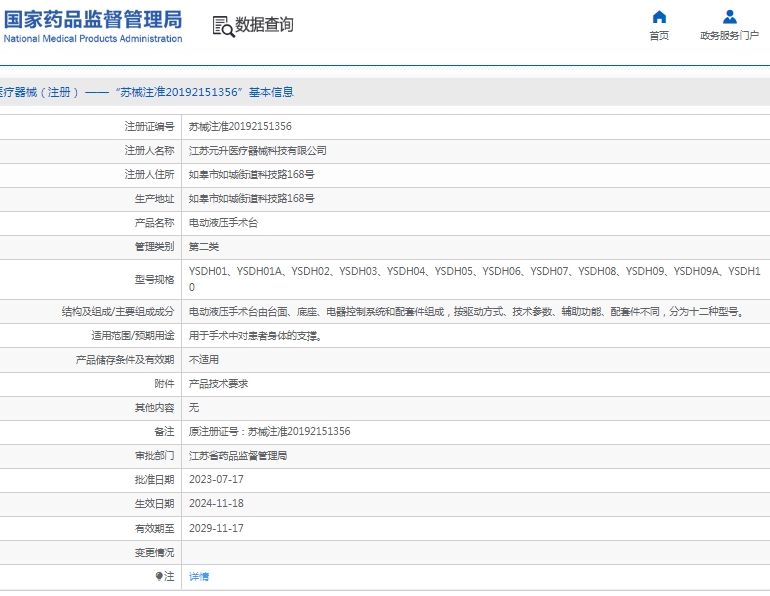Click the 基本信息 section title bar
This screenshot has height=596, width=770.
pos(385,92)
